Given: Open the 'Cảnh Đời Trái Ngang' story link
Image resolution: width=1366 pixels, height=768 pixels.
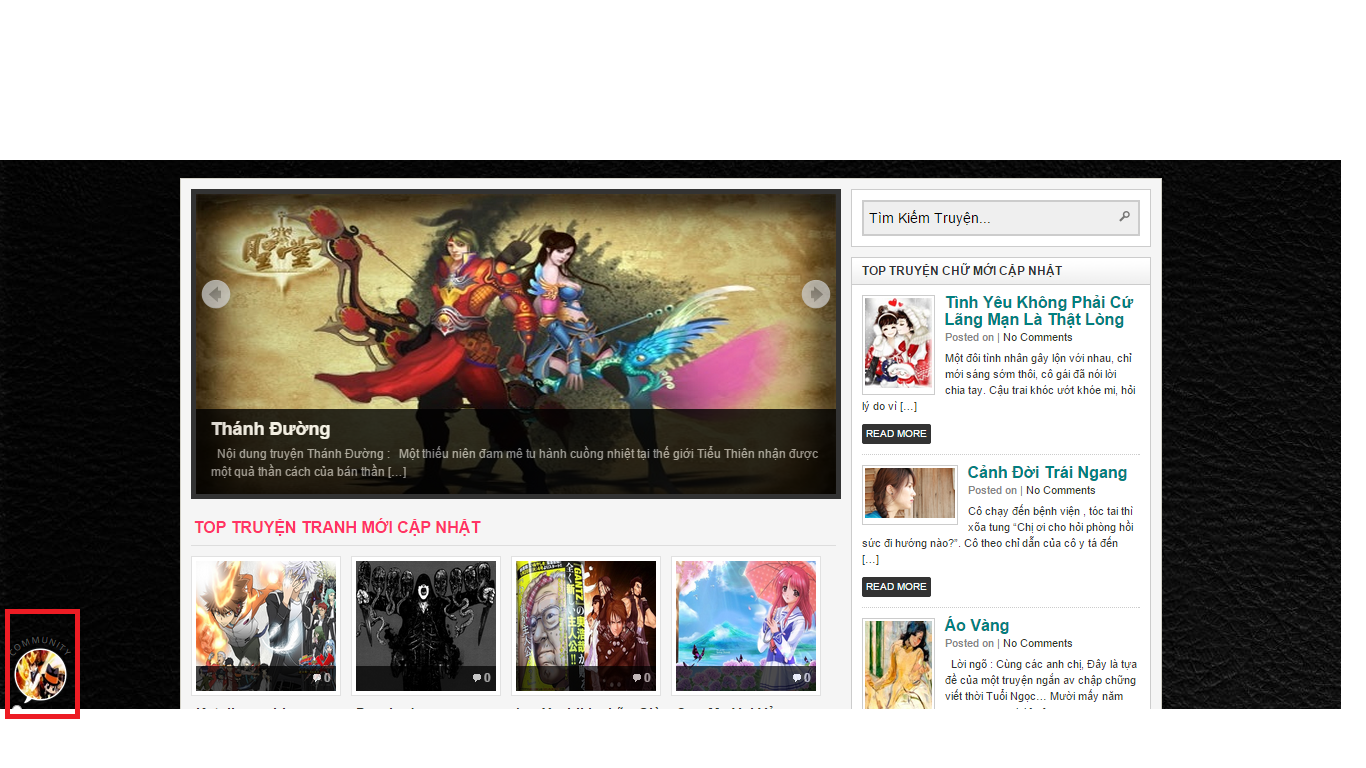Looking at the screenshot, I should click(1047, 472).
